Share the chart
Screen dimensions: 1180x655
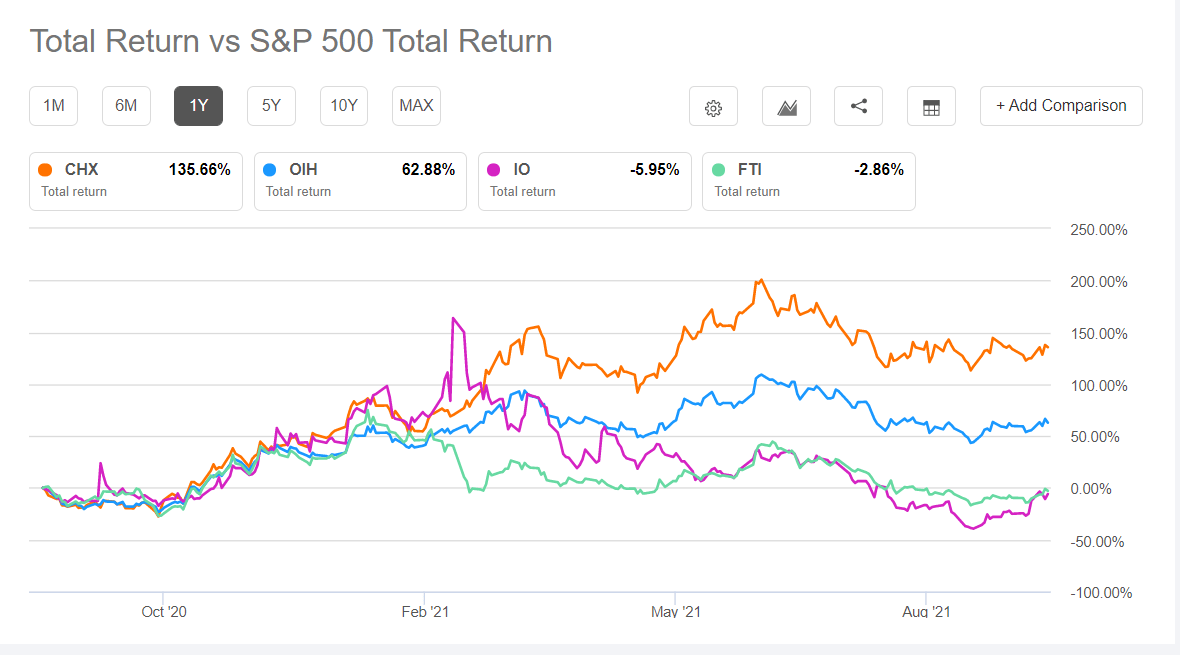[858, 105]
